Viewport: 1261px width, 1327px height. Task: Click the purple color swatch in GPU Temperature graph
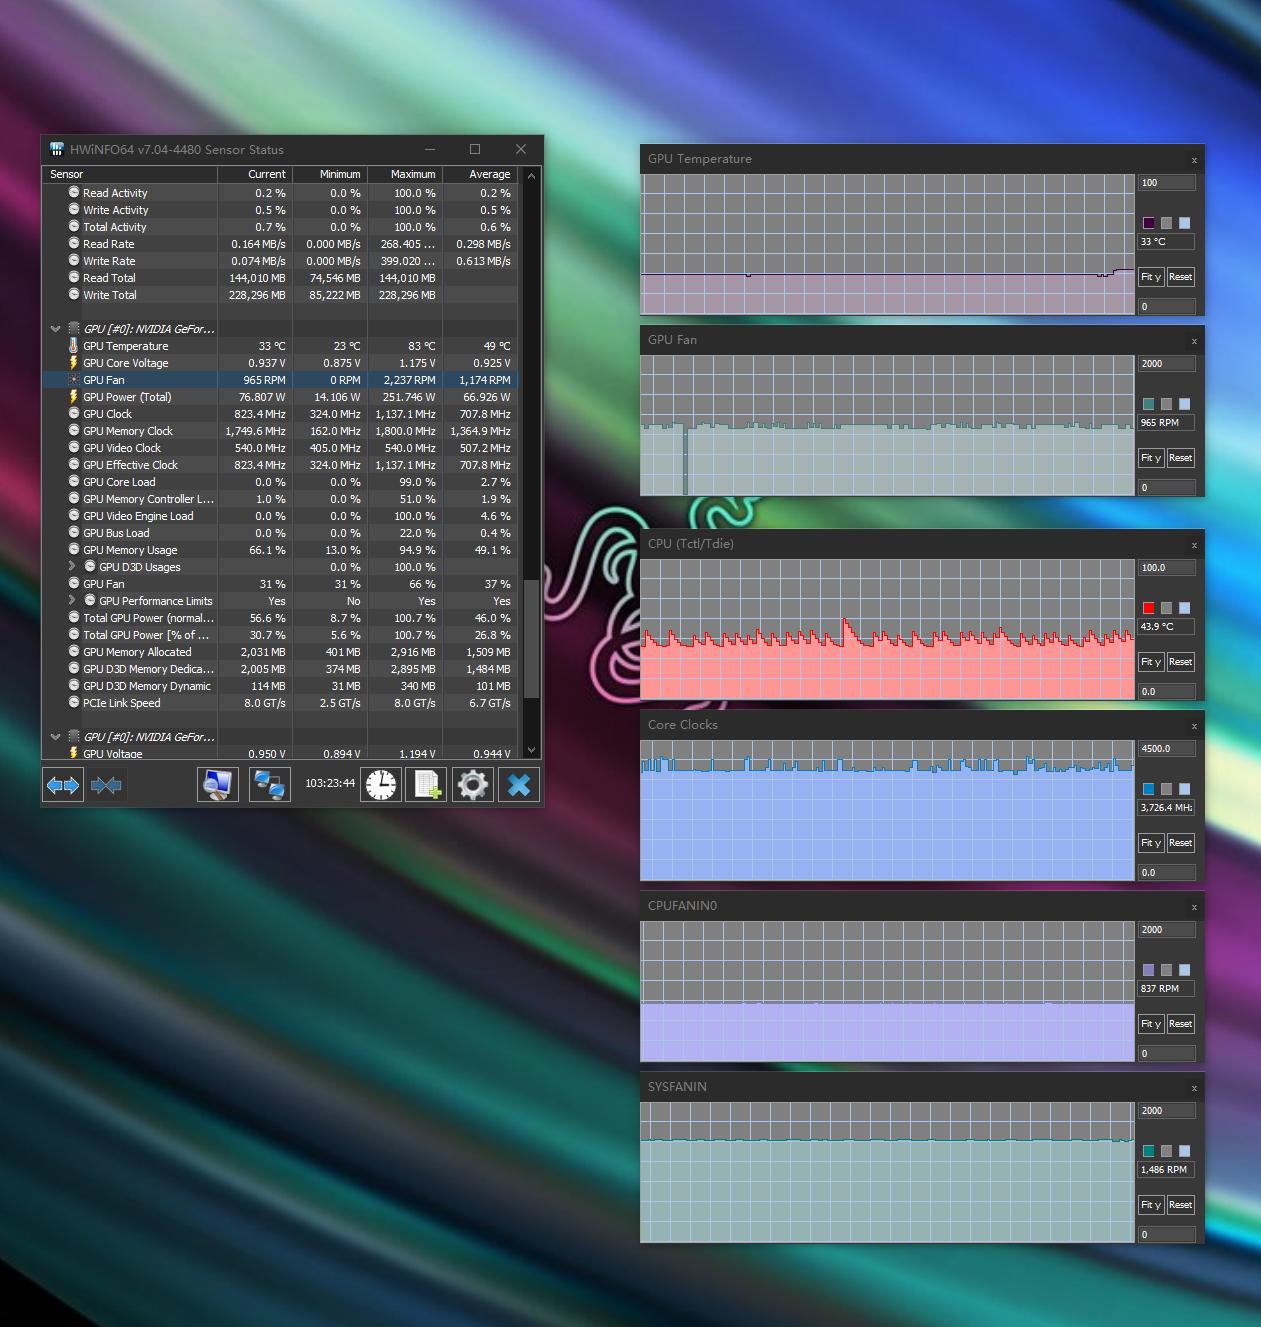1148,223
